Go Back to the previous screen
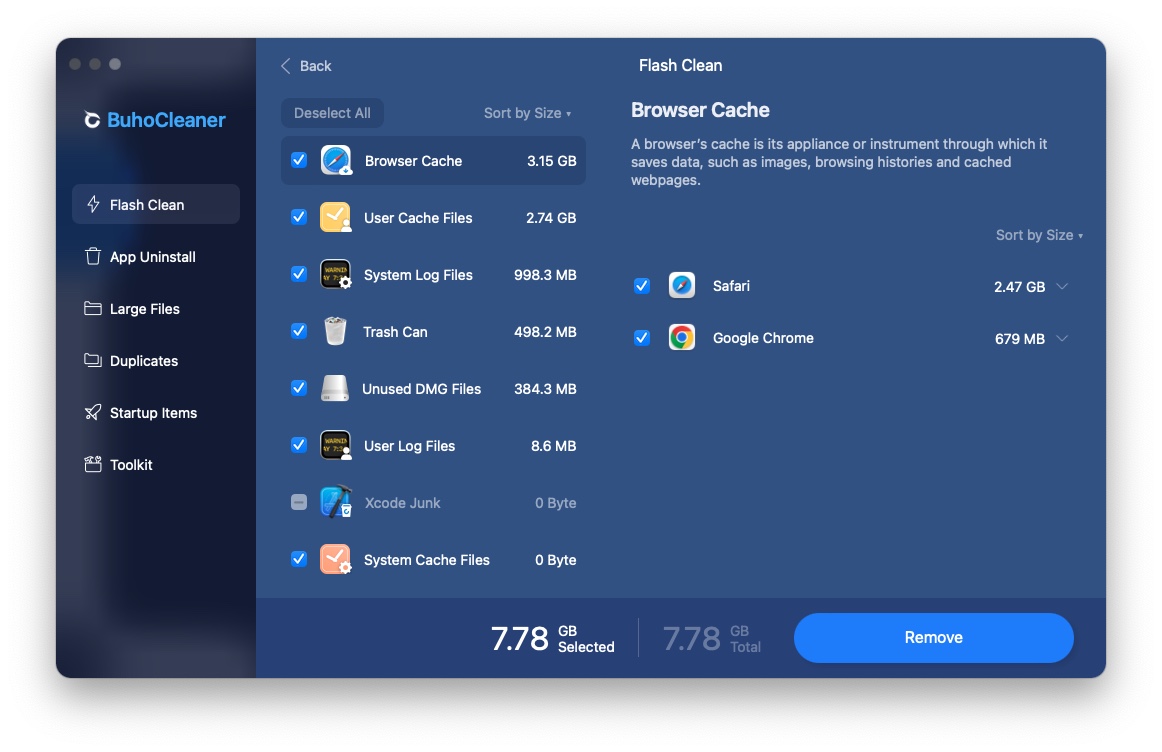 tap(306, 66)
